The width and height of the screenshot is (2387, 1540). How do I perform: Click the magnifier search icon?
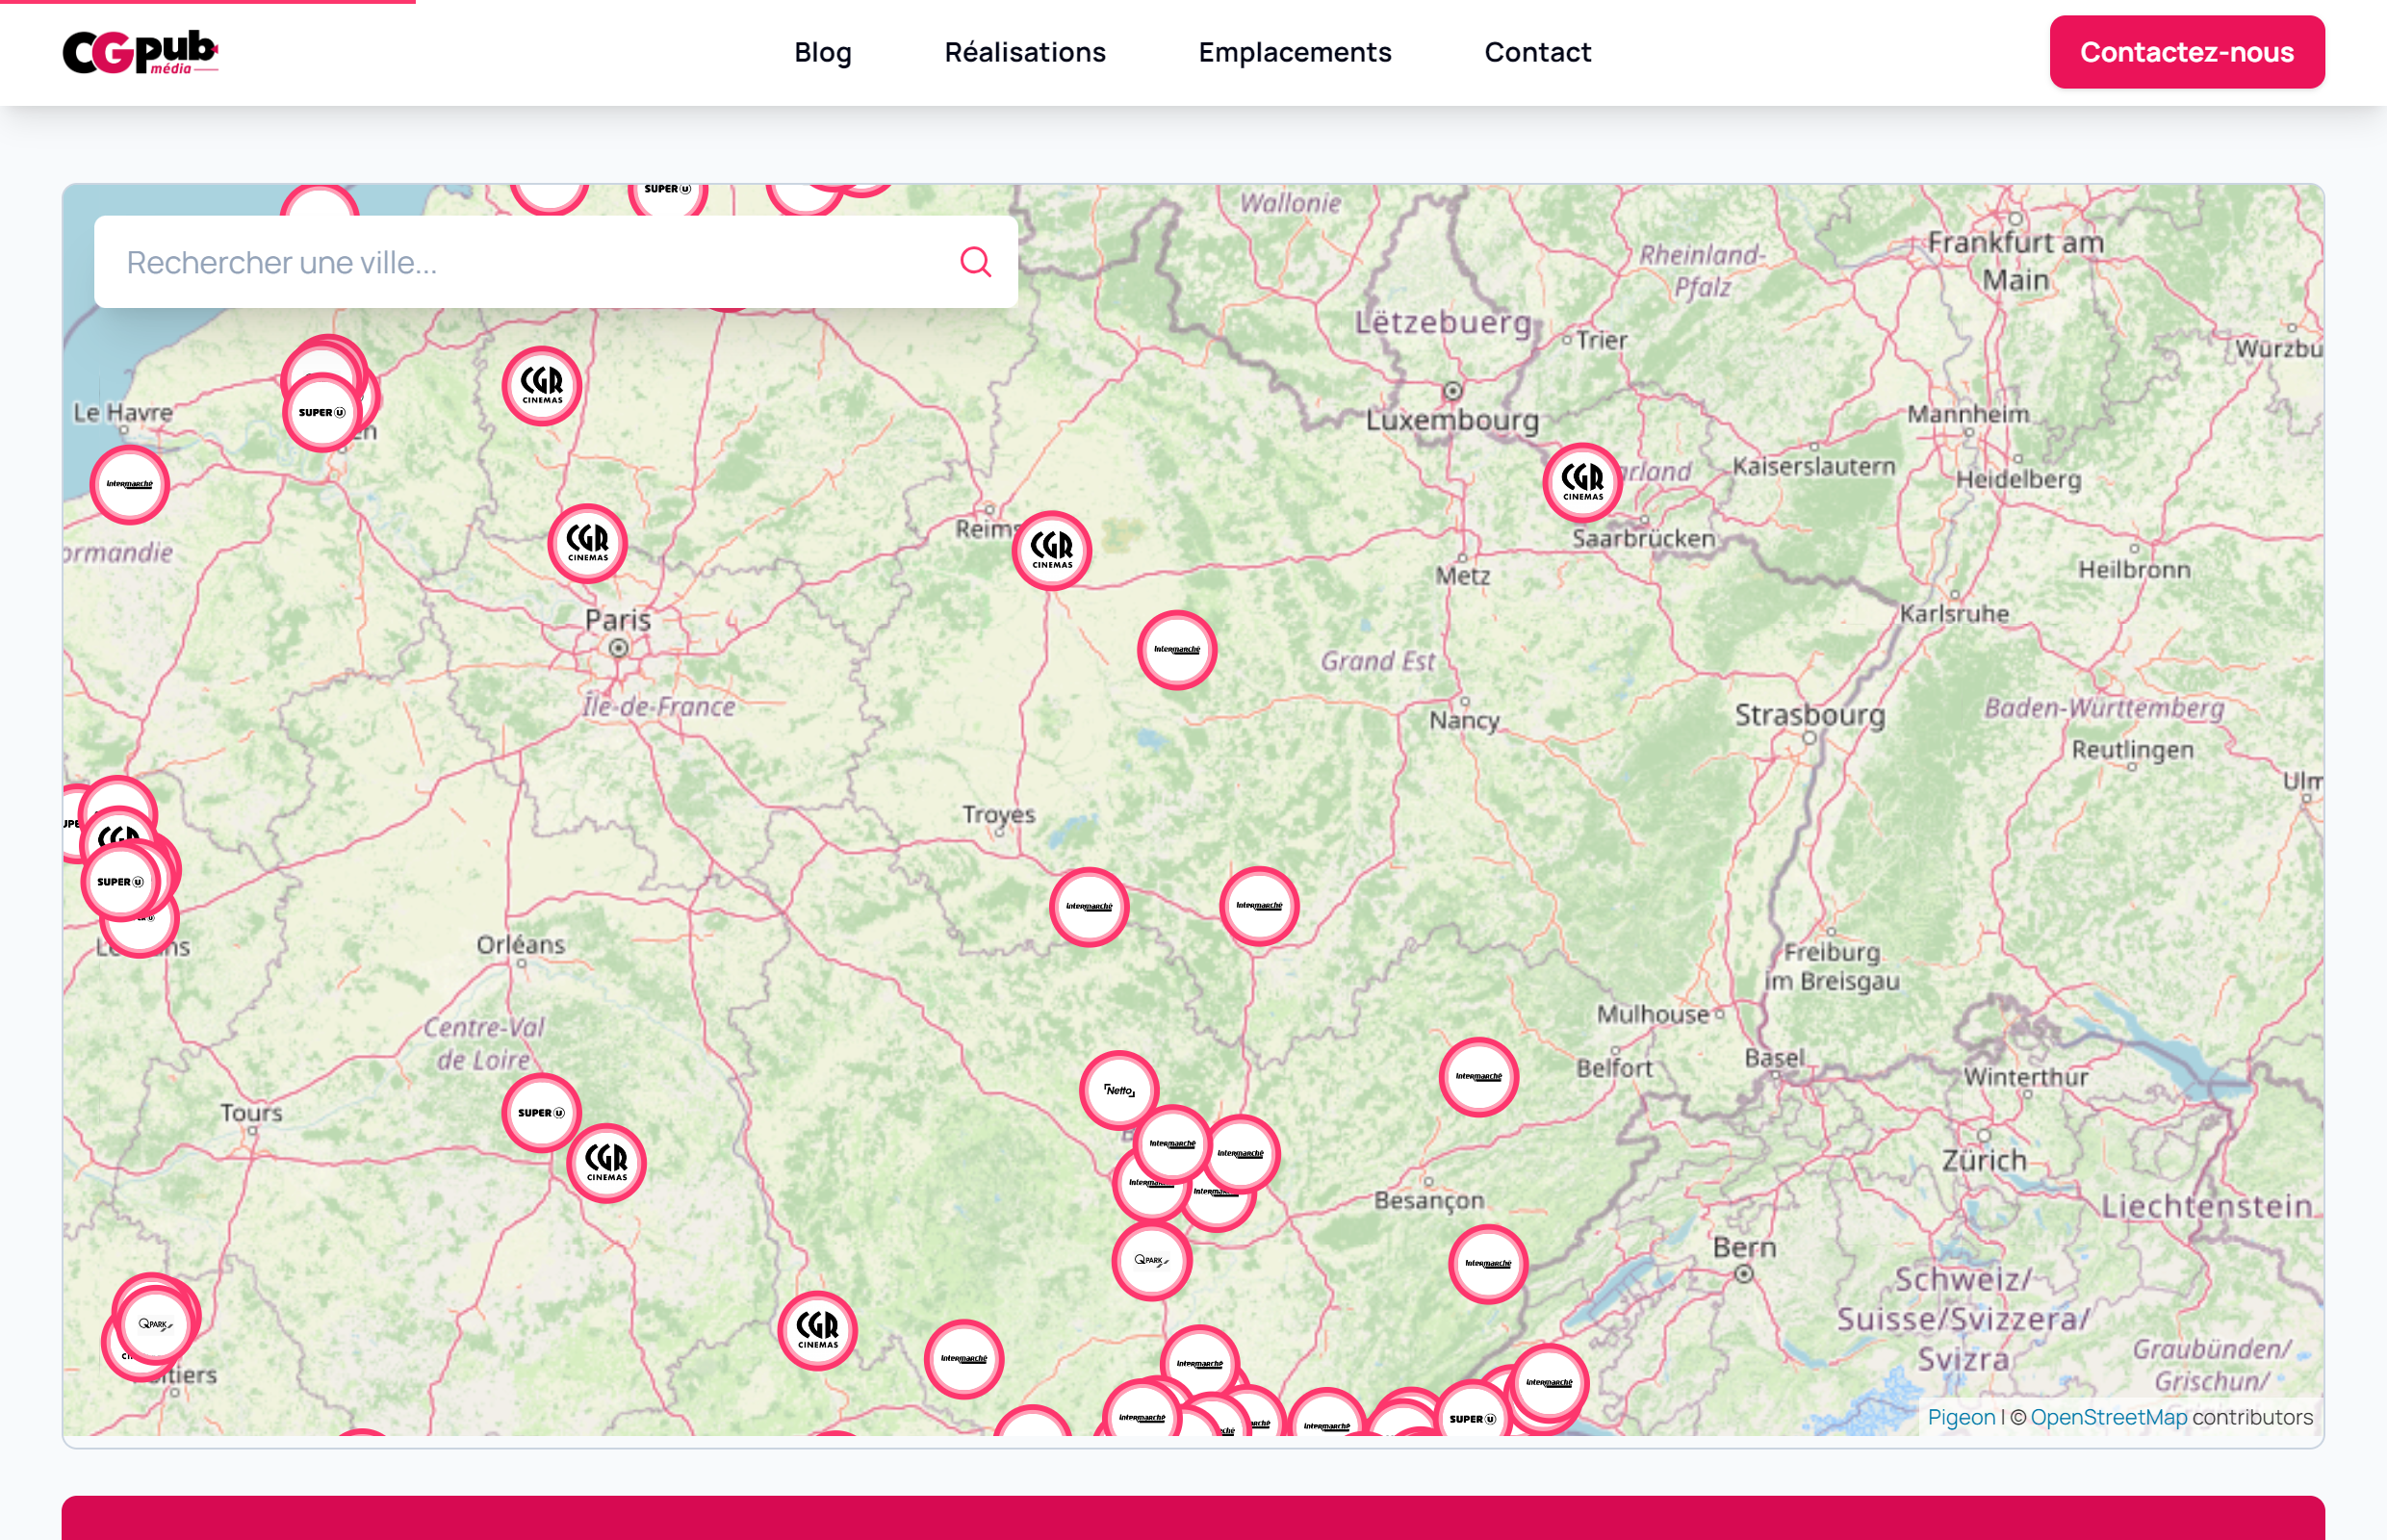(975, 262)
